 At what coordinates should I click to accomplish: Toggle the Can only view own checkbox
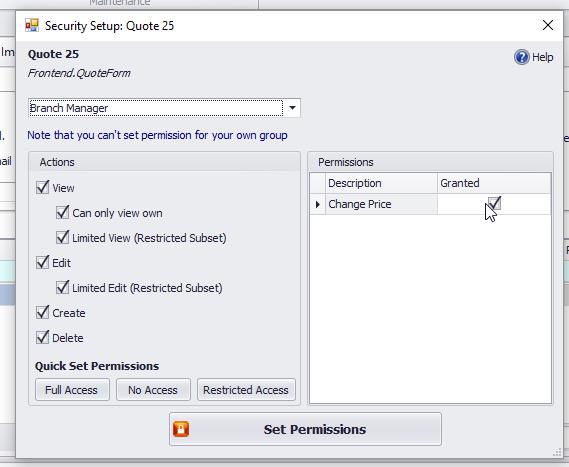(x=62, y=213)
